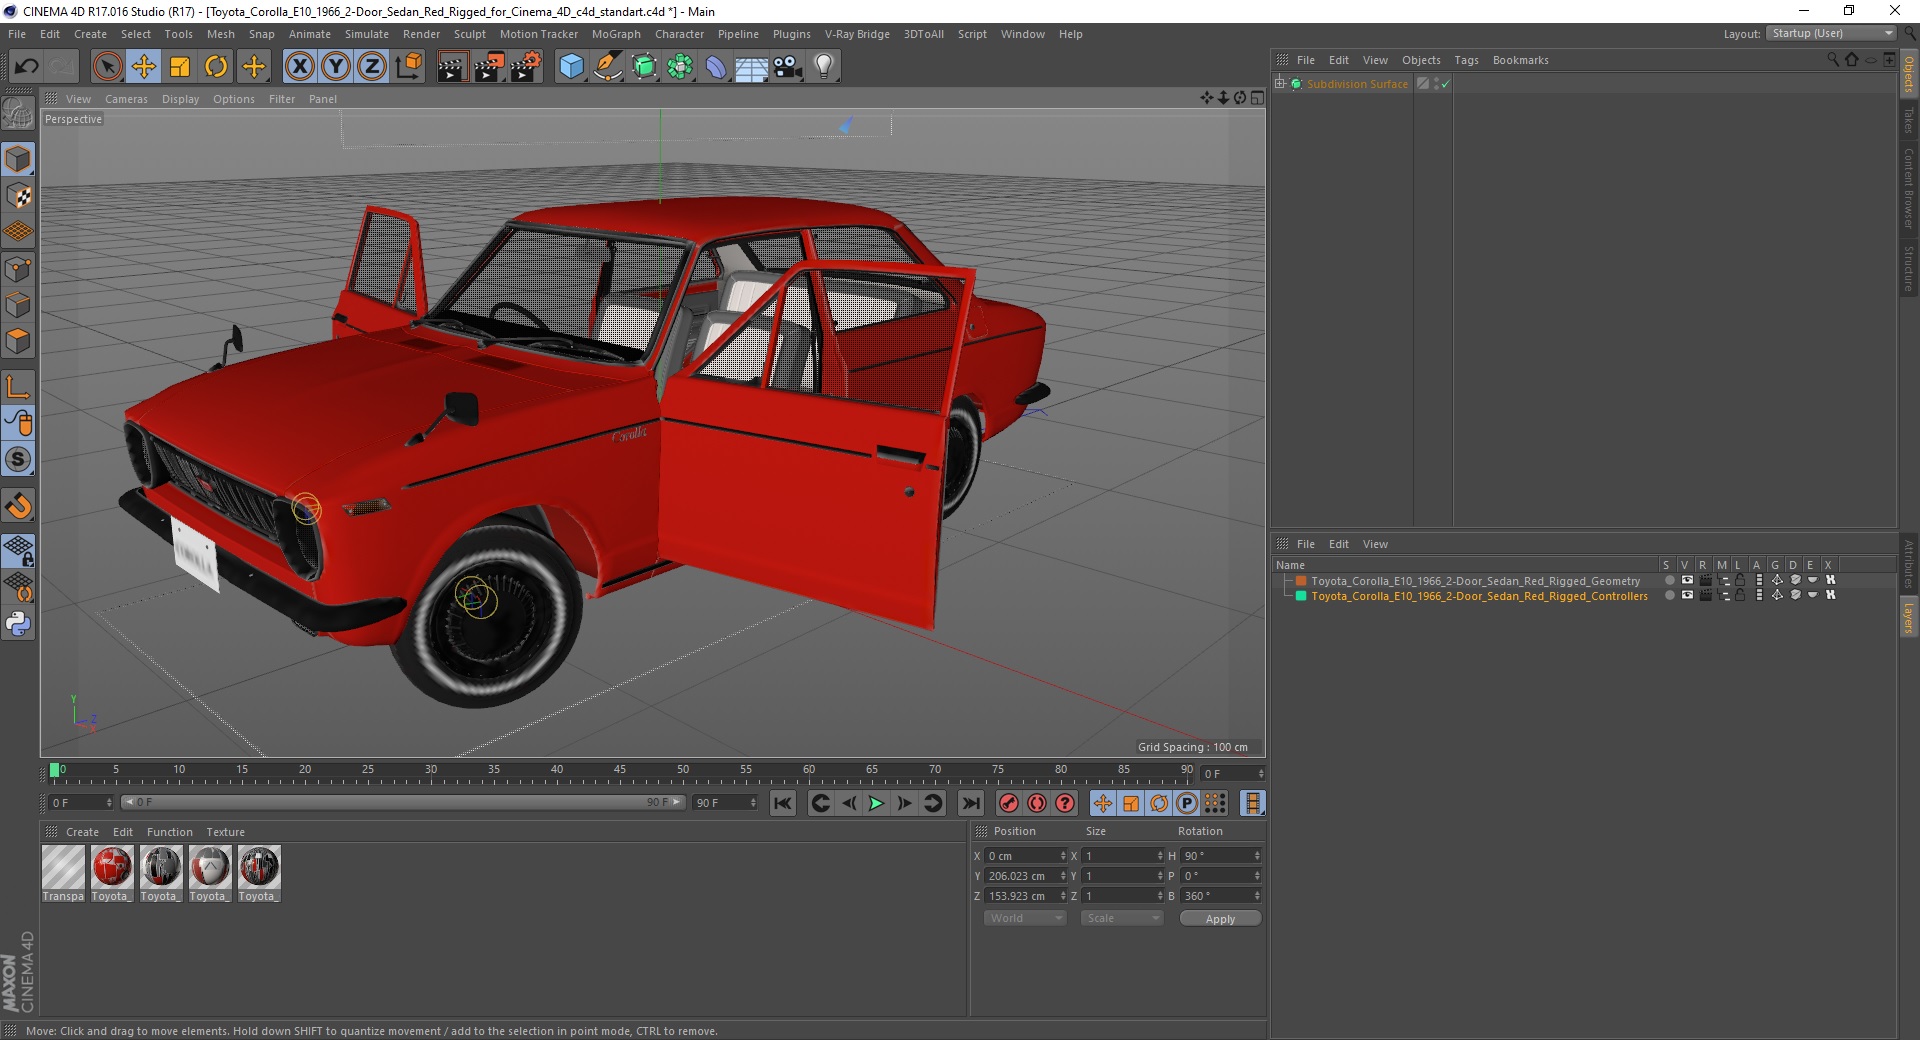Click Position Y field 206.023 cm

1026,876
